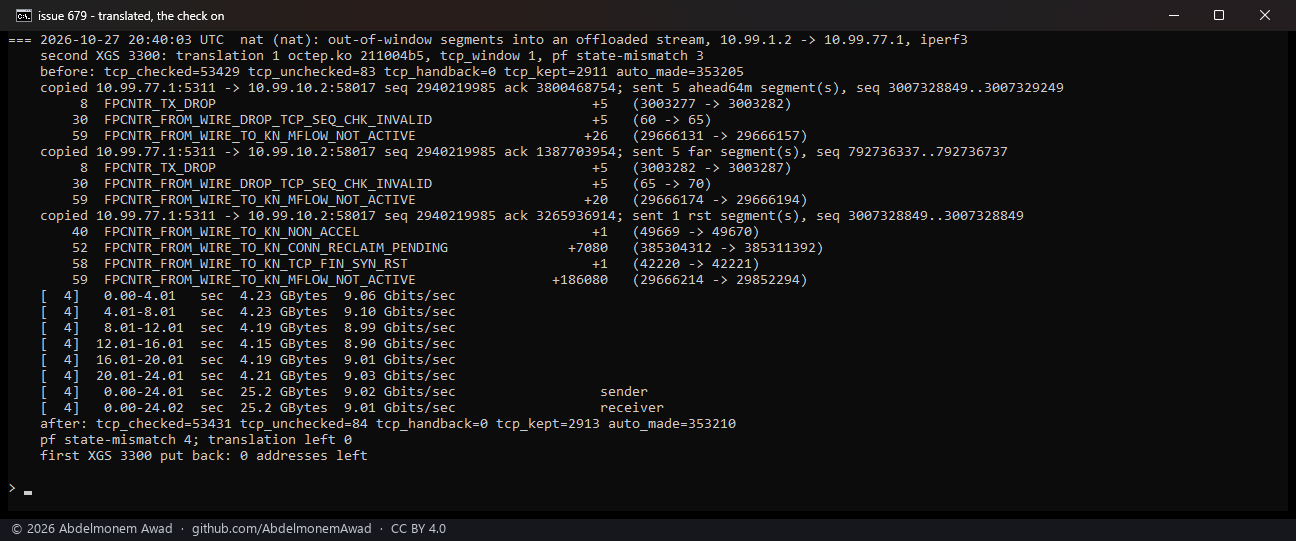Screen dimensions: 1296x541
Task: Click the iperf3 interval row 0.00-4.01 sec
Action: tap(248, 296)
